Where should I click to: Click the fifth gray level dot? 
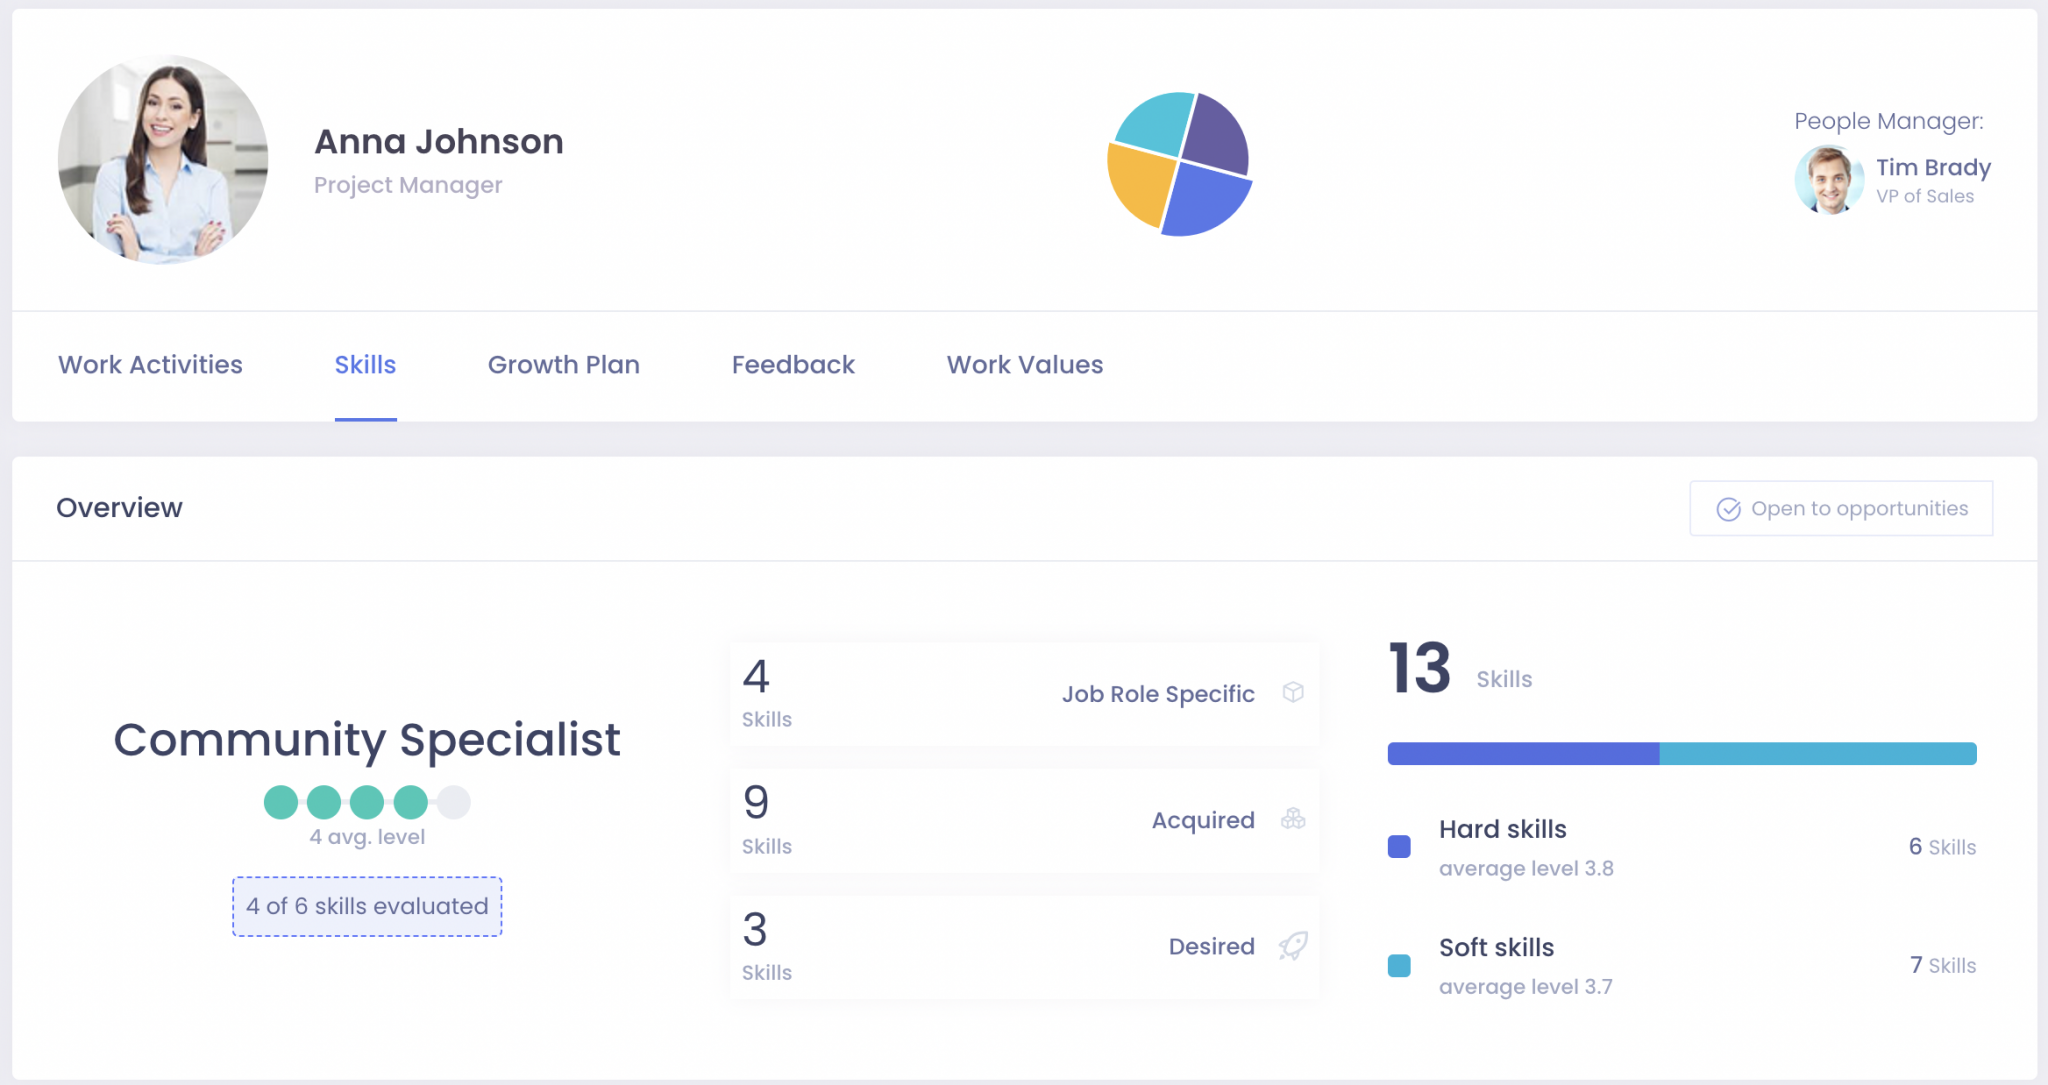click(453, 802)
